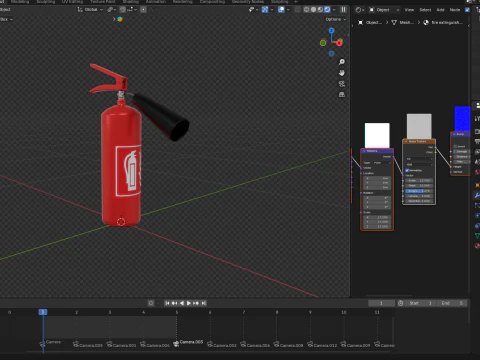Click the End frame field
This screenshot has height=360, width=480.
[453, 303]
